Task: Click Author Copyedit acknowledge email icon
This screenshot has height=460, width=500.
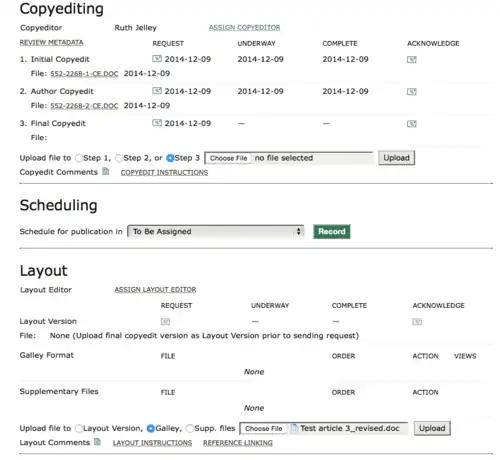Action: click(412, 91)
